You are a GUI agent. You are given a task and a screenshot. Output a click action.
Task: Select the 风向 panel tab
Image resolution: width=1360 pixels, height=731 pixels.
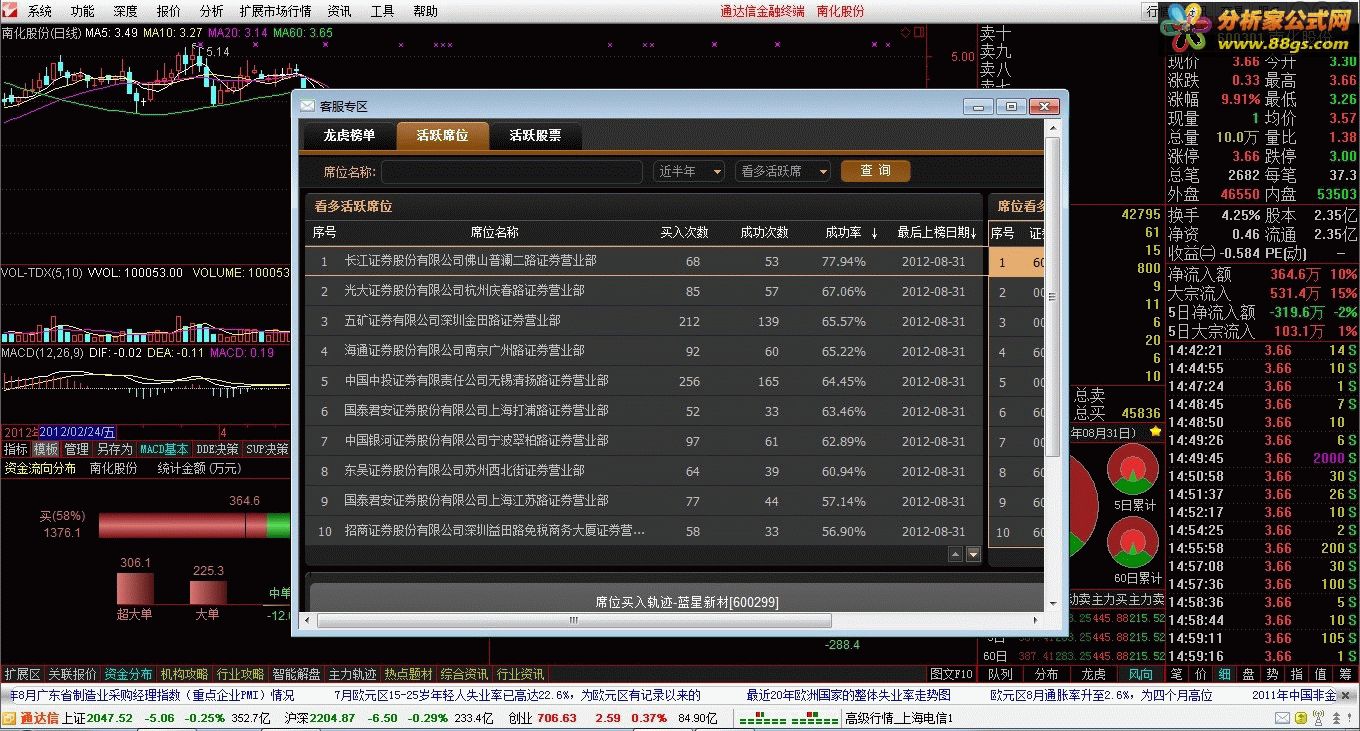(1141, 674)
